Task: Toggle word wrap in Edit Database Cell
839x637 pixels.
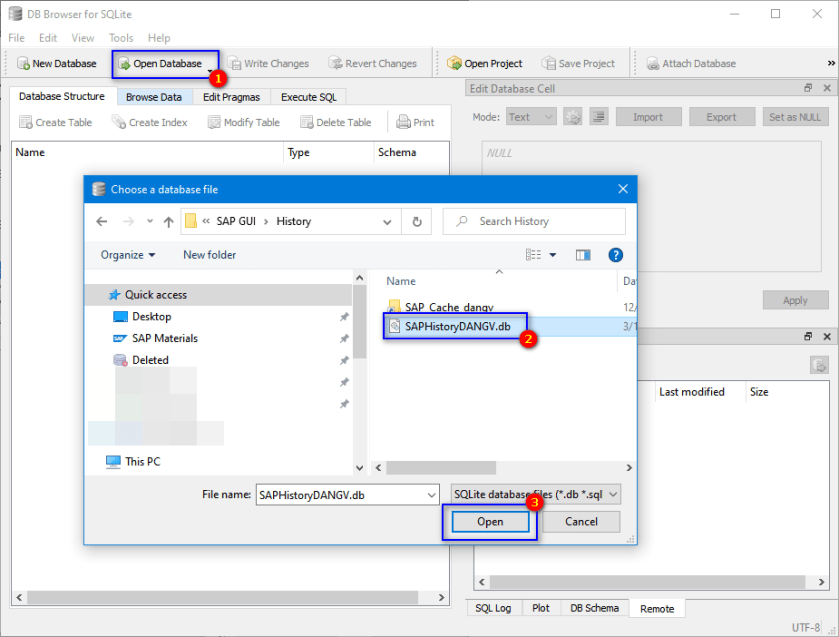Action: click(x=598, y=116)
